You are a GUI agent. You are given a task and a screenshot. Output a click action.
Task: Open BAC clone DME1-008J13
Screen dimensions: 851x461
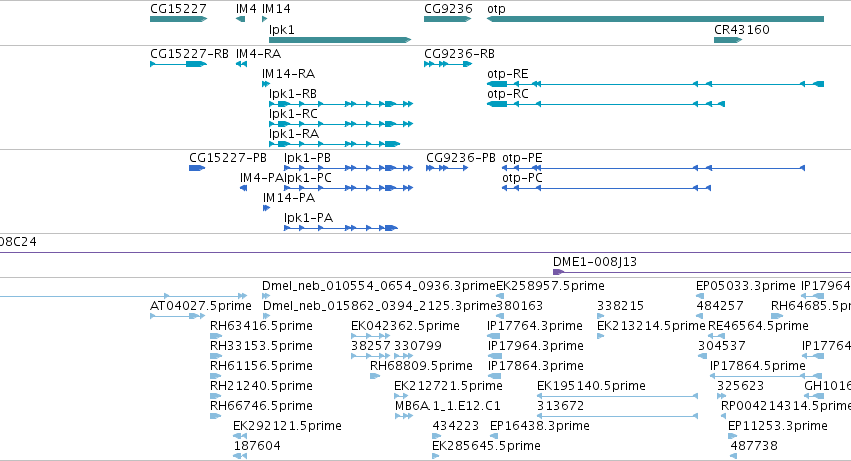pos(595,262)
